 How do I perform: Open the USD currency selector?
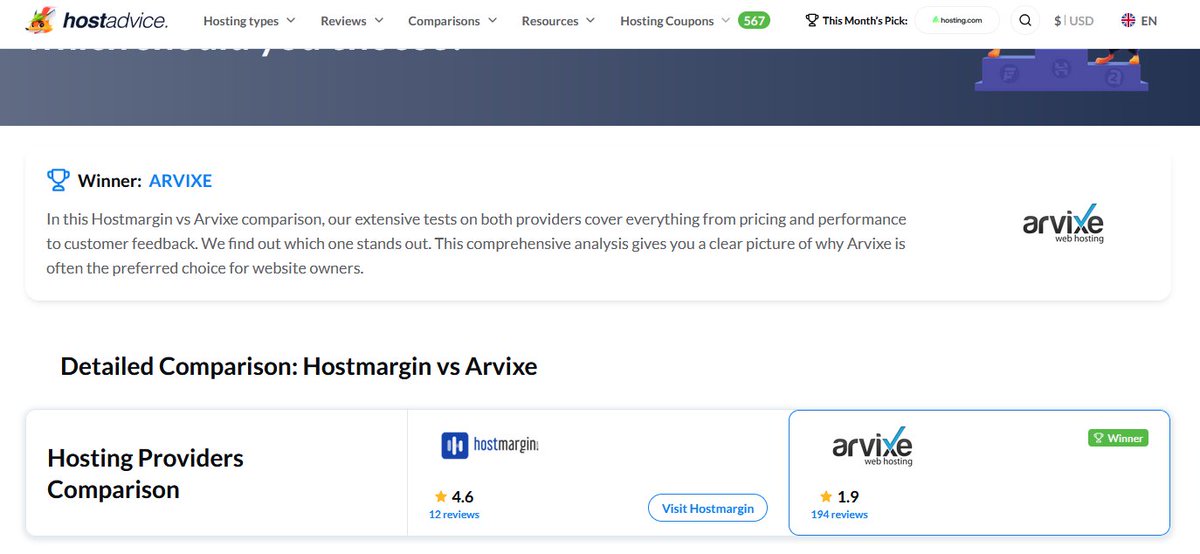[1074, 20]
